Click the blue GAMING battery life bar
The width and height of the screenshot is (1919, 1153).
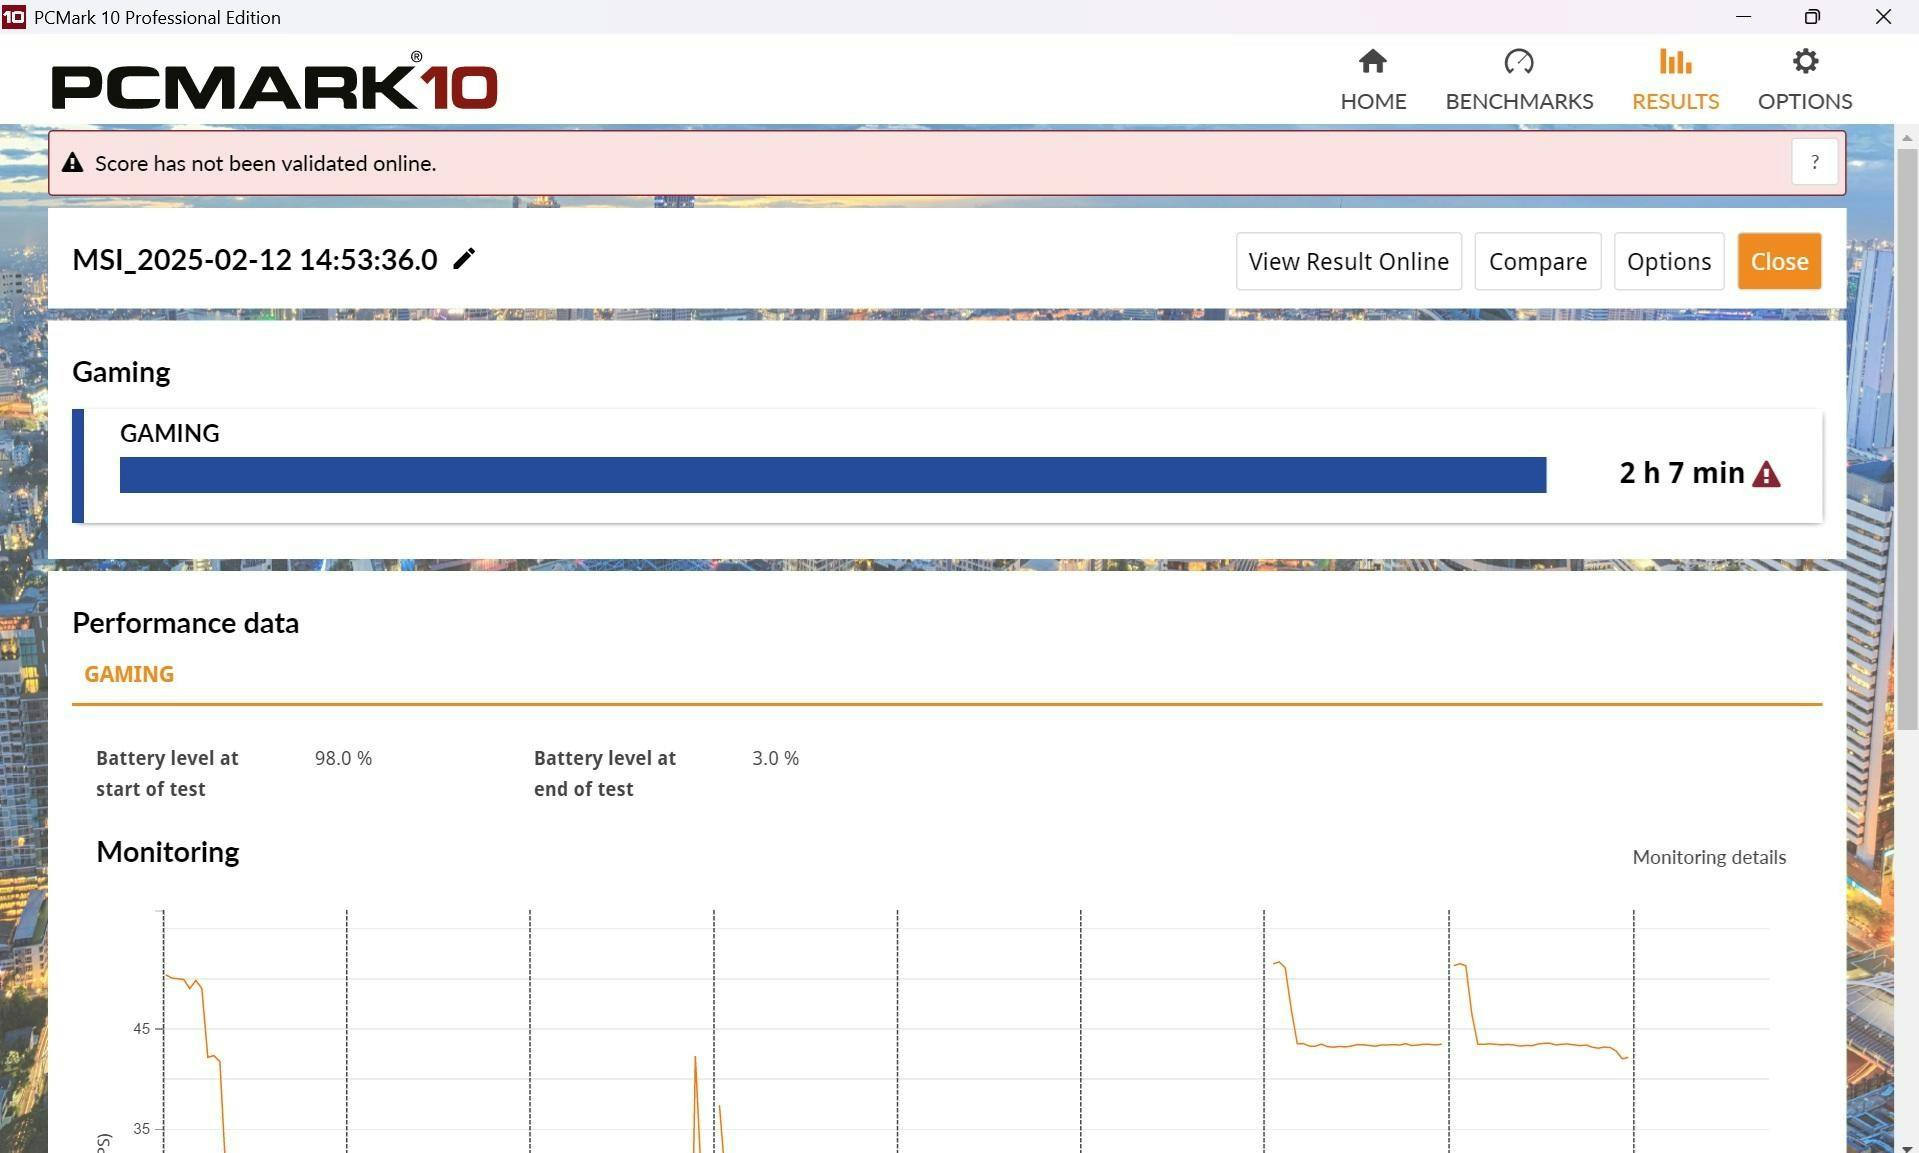coord(833,475)
